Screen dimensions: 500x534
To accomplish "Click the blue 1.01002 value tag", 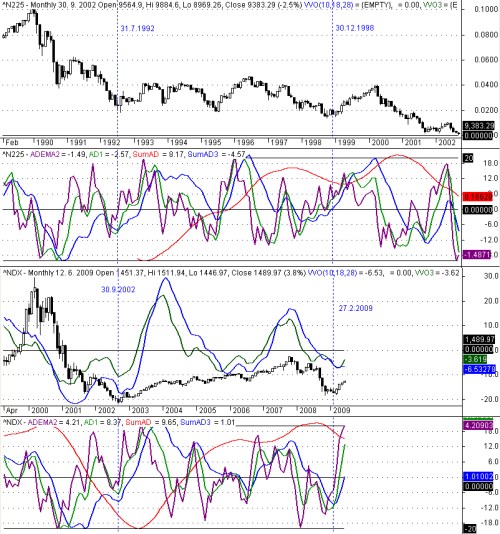I will (478, 476).
